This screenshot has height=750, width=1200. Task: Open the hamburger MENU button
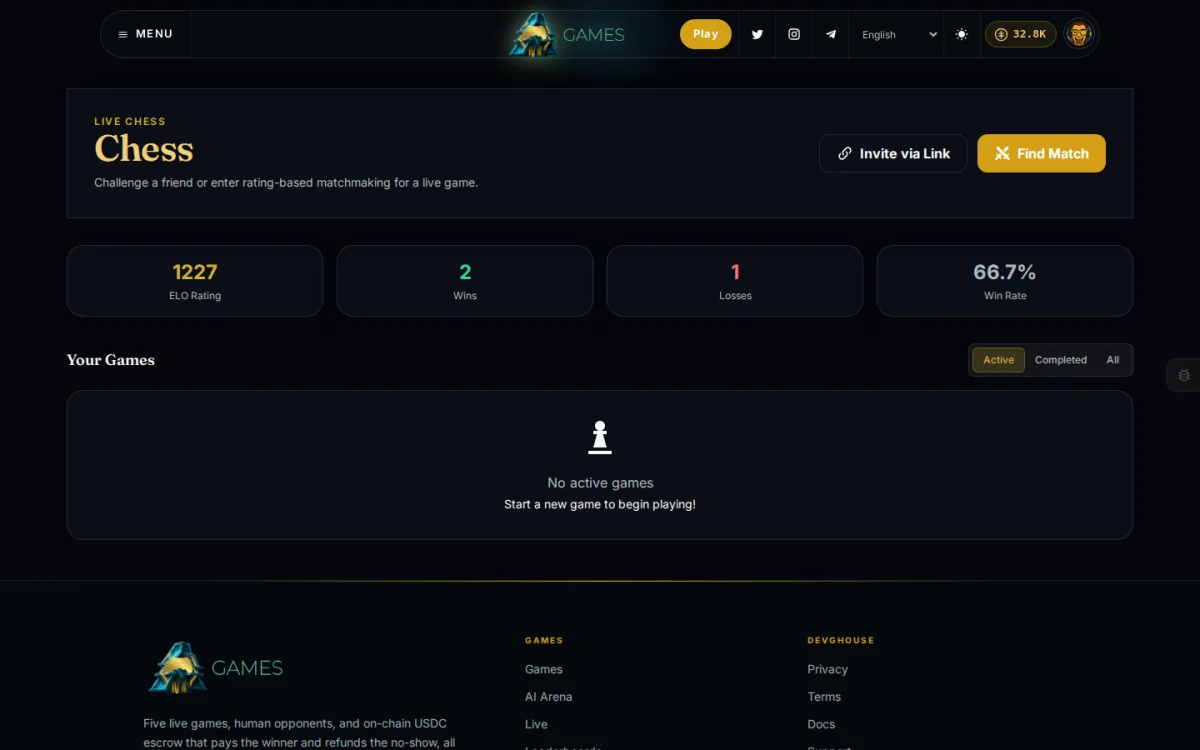[145, 34]
